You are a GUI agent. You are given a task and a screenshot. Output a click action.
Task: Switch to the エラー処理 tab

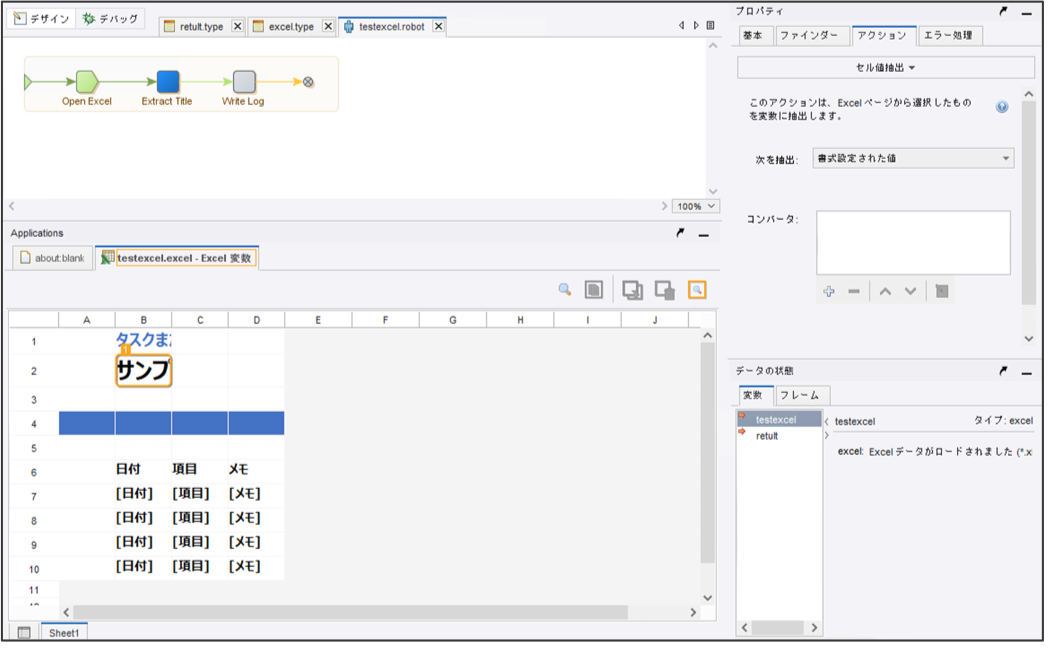pos(950,35)
